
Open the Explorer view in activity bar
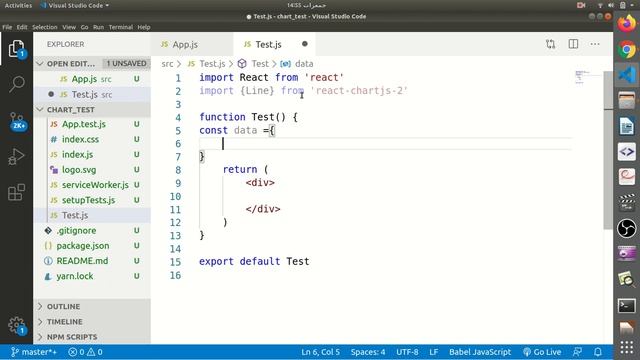(x=16, y=49)
